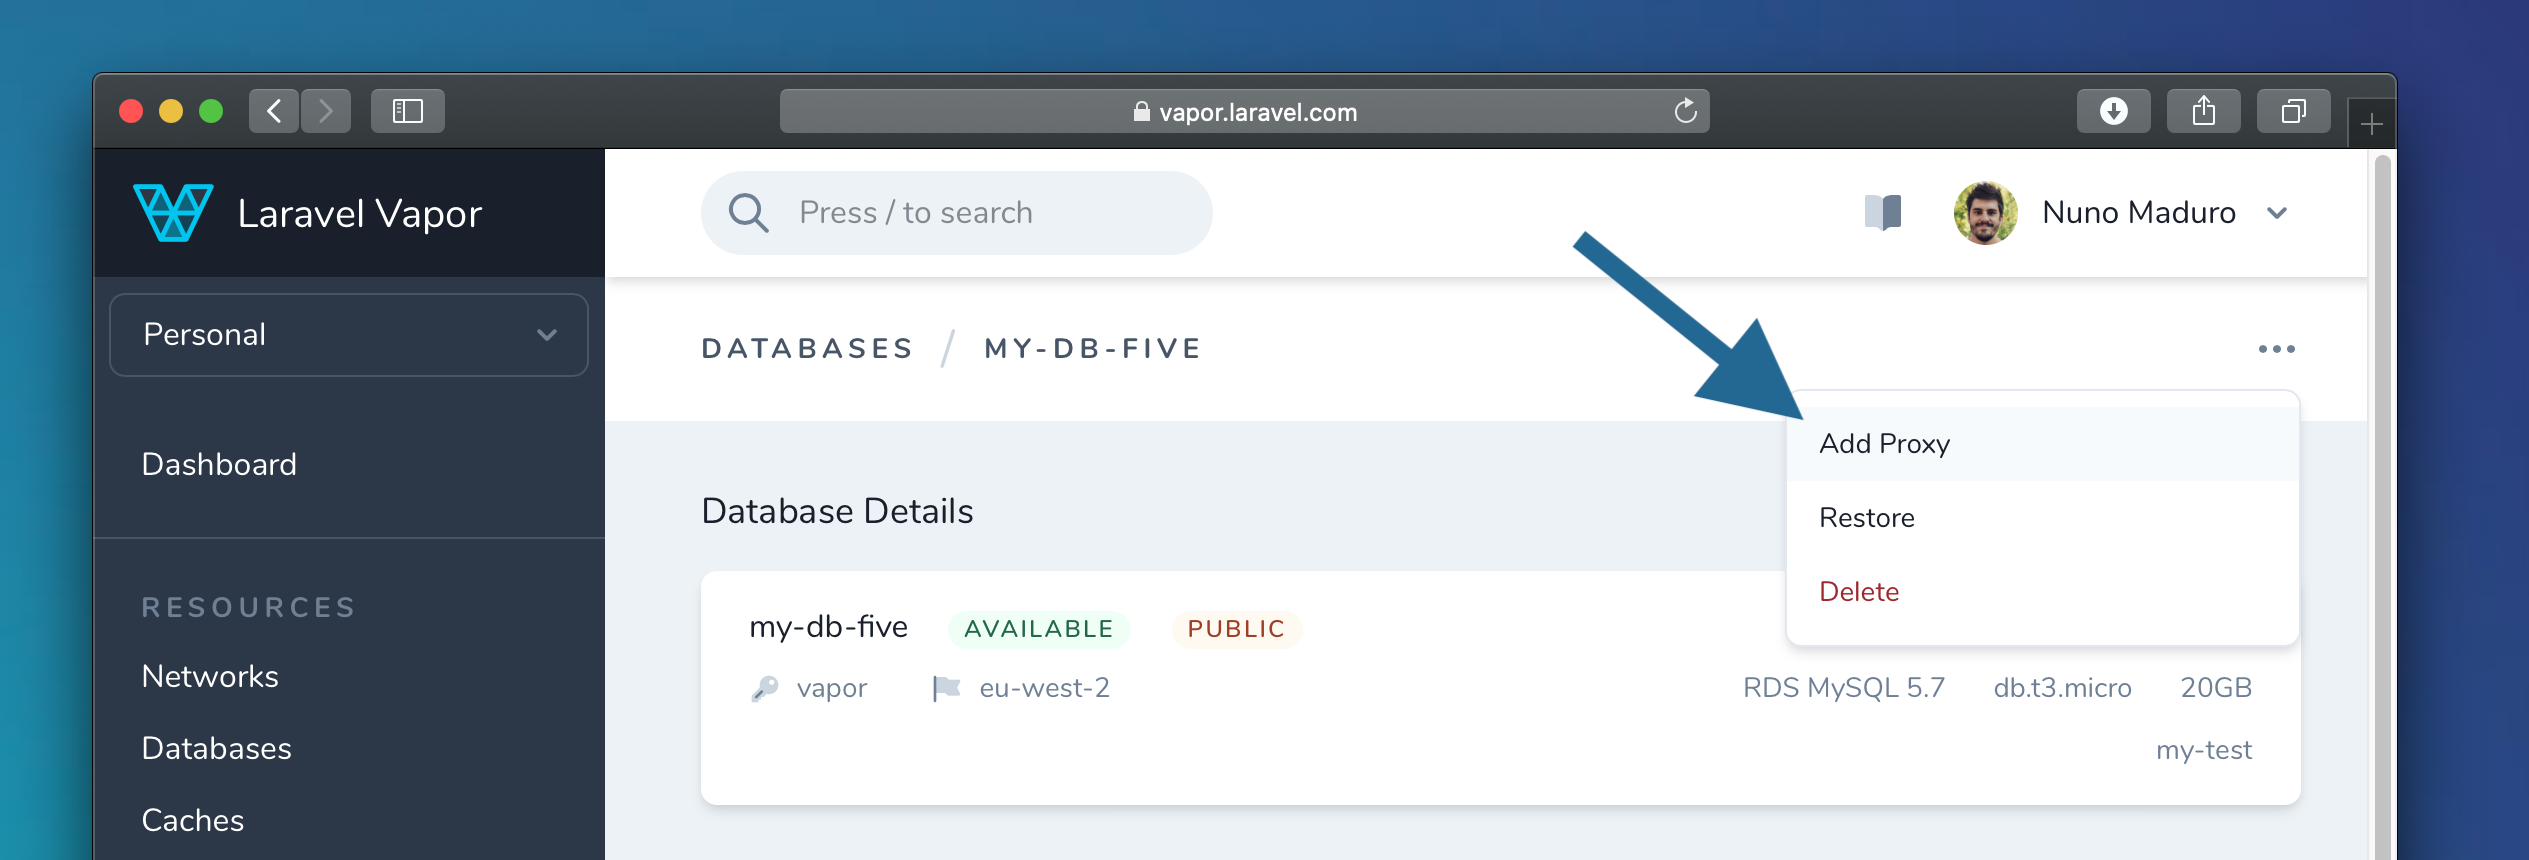Open Caches in the sidebar
Image resolution: width=2529 pixels, height=860 pixels.
coord(193,820)
